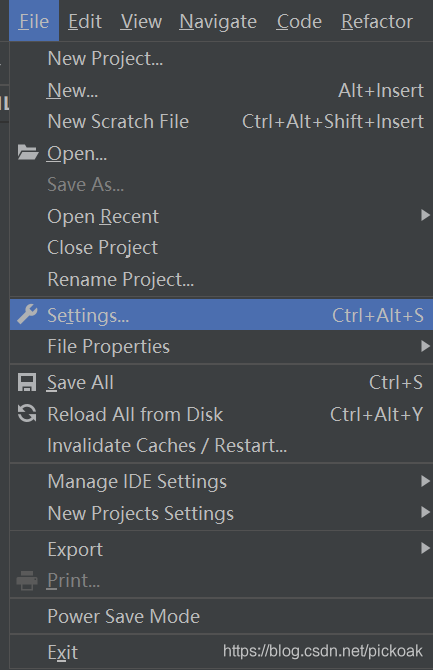Open the Refactor menu
The image size is (433, 670).
tap(377, 21)
